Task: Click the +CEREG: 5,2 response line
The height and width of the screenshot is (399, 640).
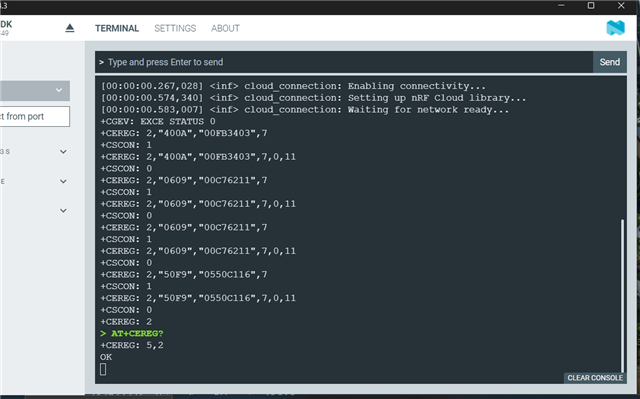Action: pyautogui.click(x=132, y=345)
